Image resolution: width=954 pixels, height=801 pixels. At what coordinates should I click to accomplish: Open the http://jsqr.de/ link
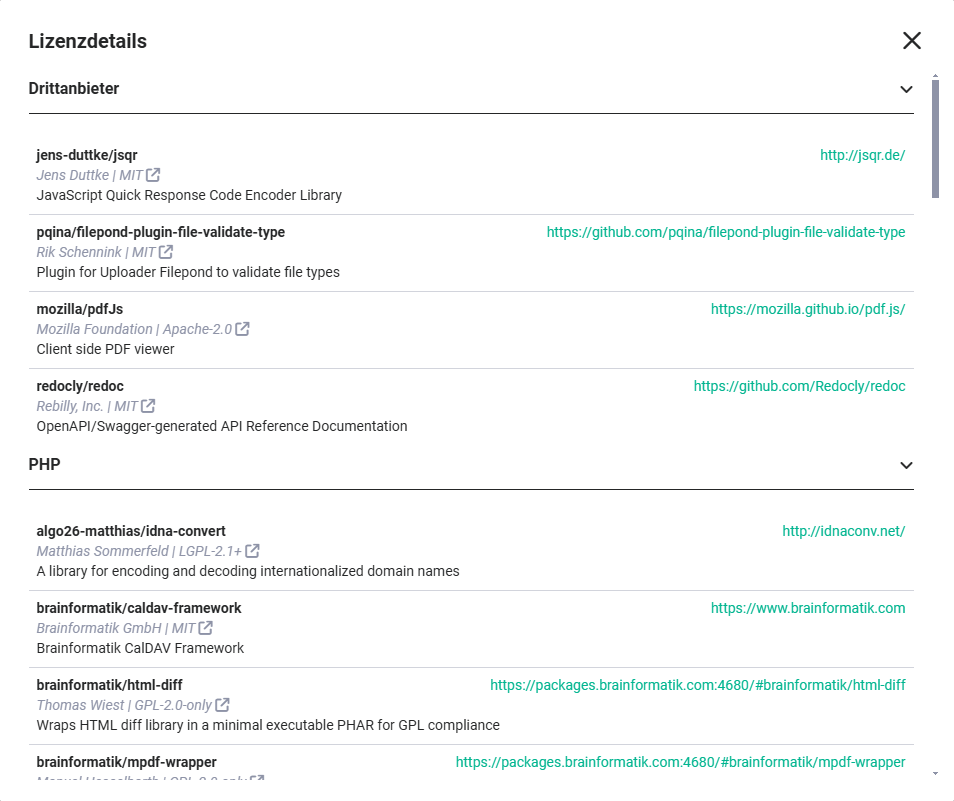pyautogui.click(x=862, y=155)
